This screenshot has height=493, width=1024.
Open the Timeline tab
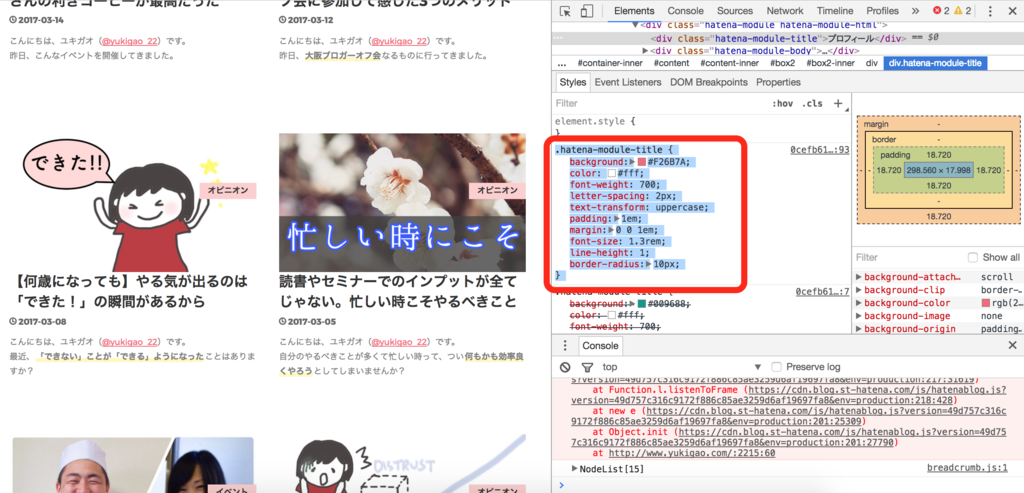click(835, 11)
